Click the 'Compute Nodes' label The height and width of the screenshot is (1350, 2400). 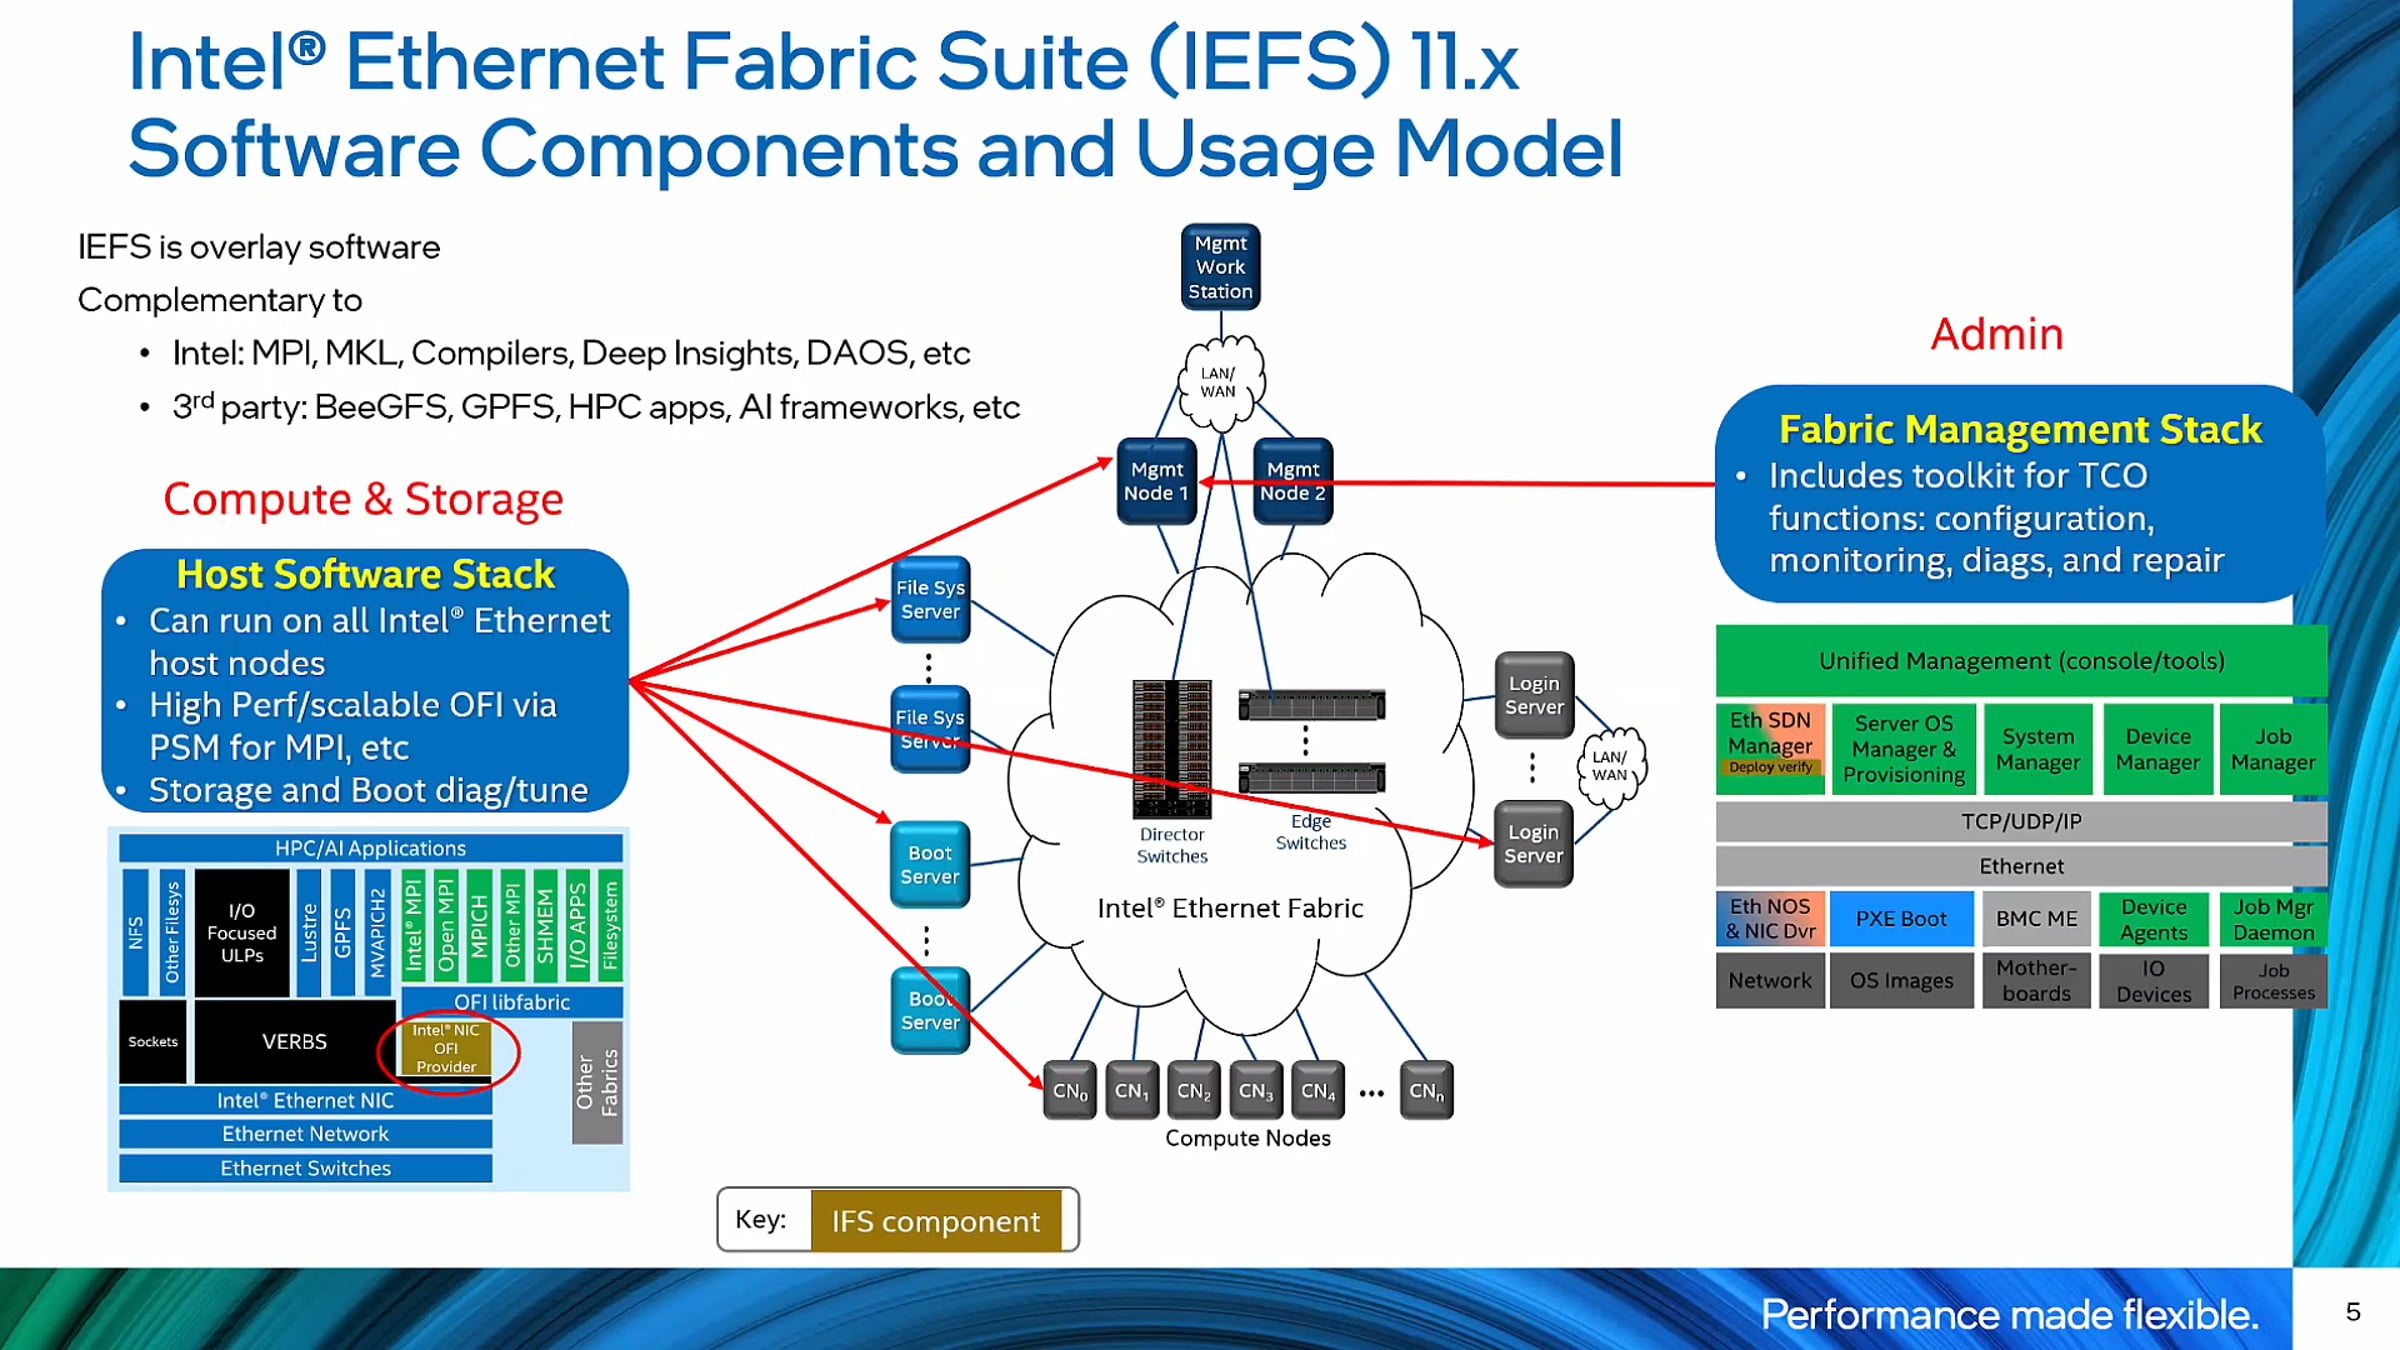1248,1138
